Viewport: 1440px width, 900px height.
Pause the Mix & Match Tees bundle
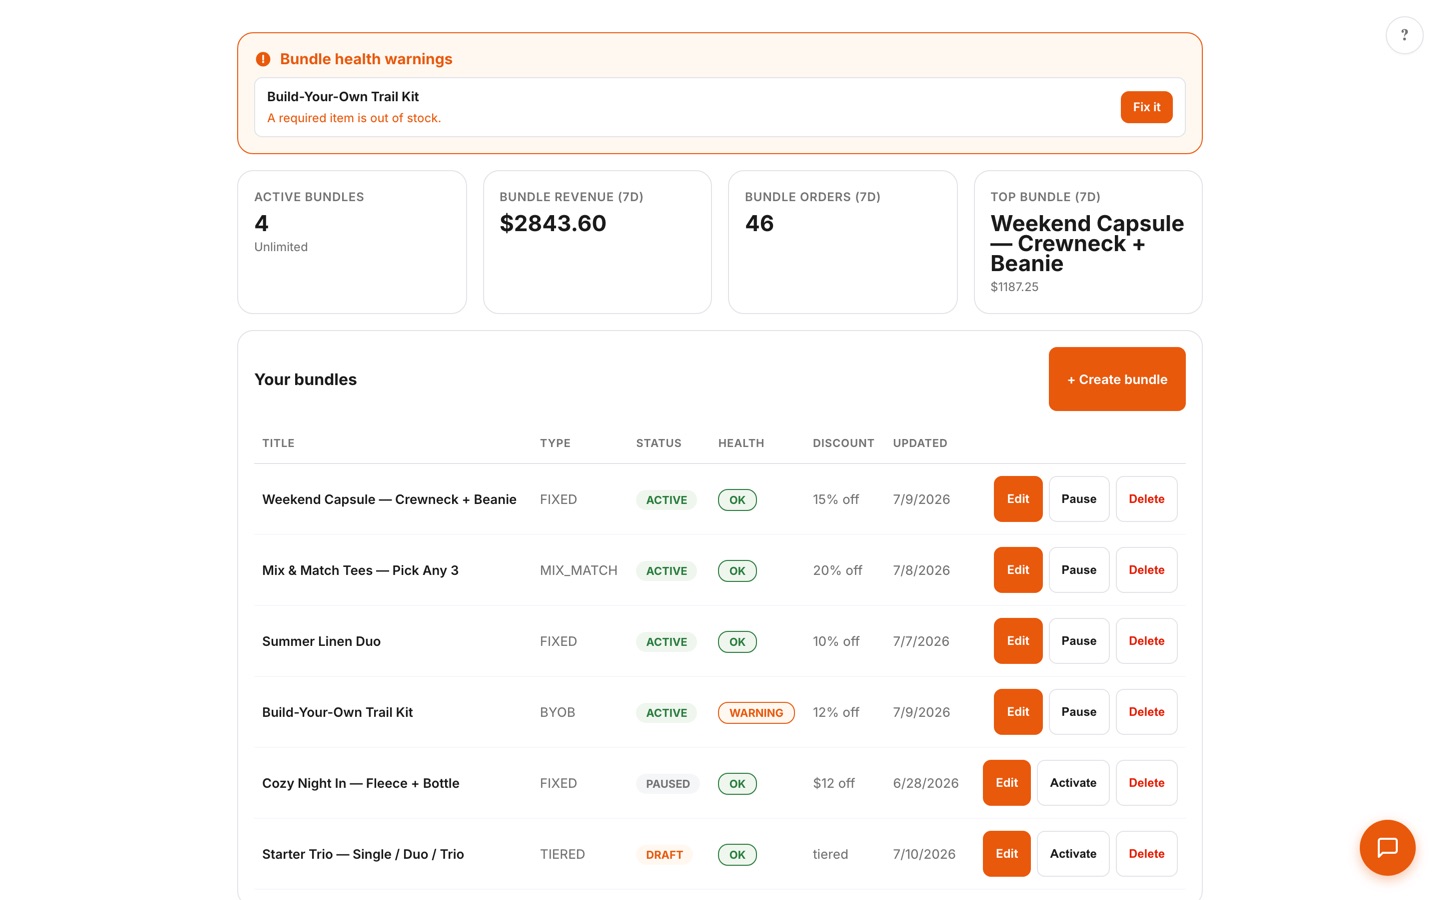[x=1079, y=570]
